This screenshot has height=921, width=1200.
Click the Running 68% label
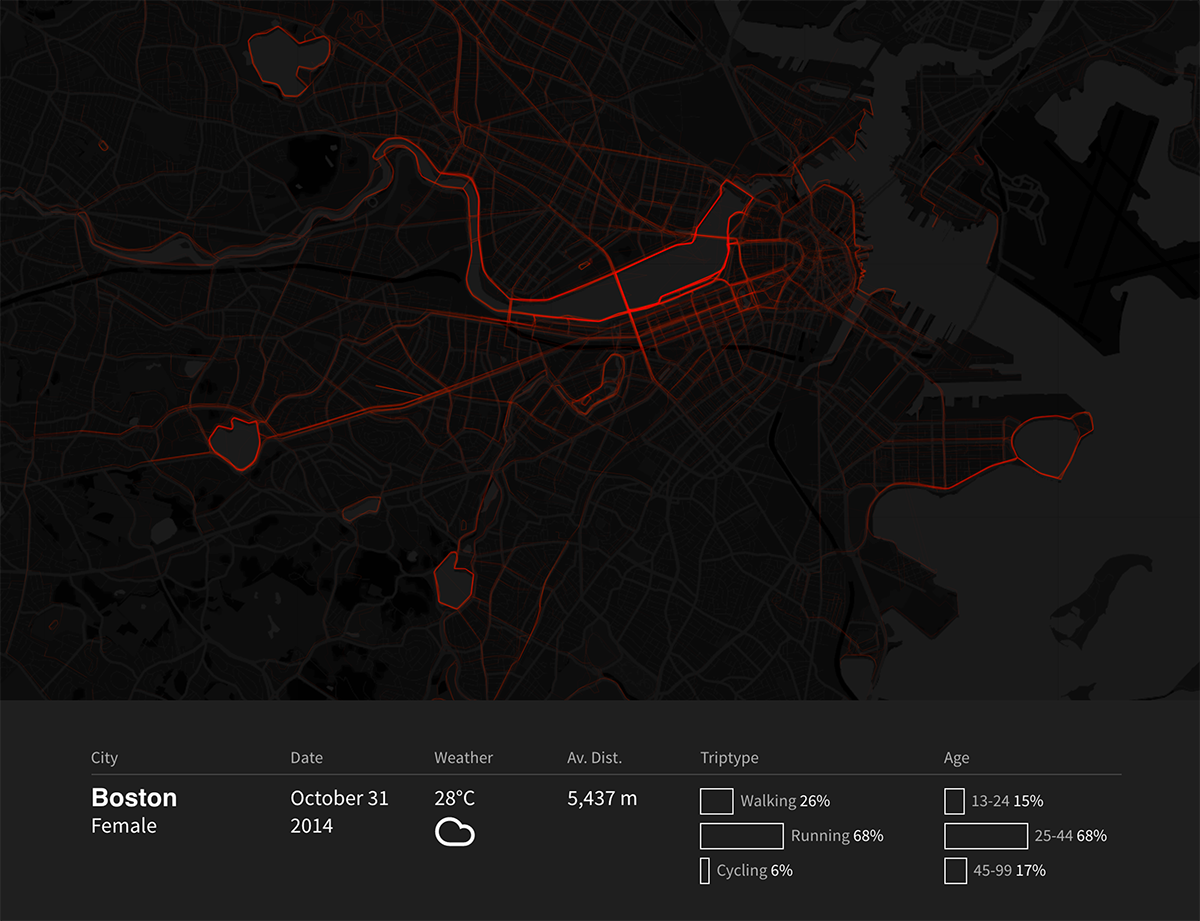[x=836, y=836]
